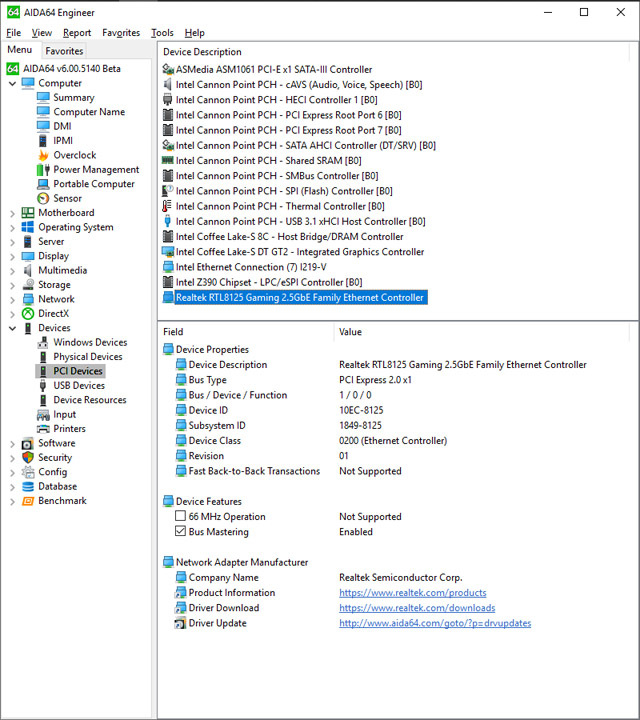Select the DMI tree item
Viewport: 640px width, 720px height.
tap(62, 126)
